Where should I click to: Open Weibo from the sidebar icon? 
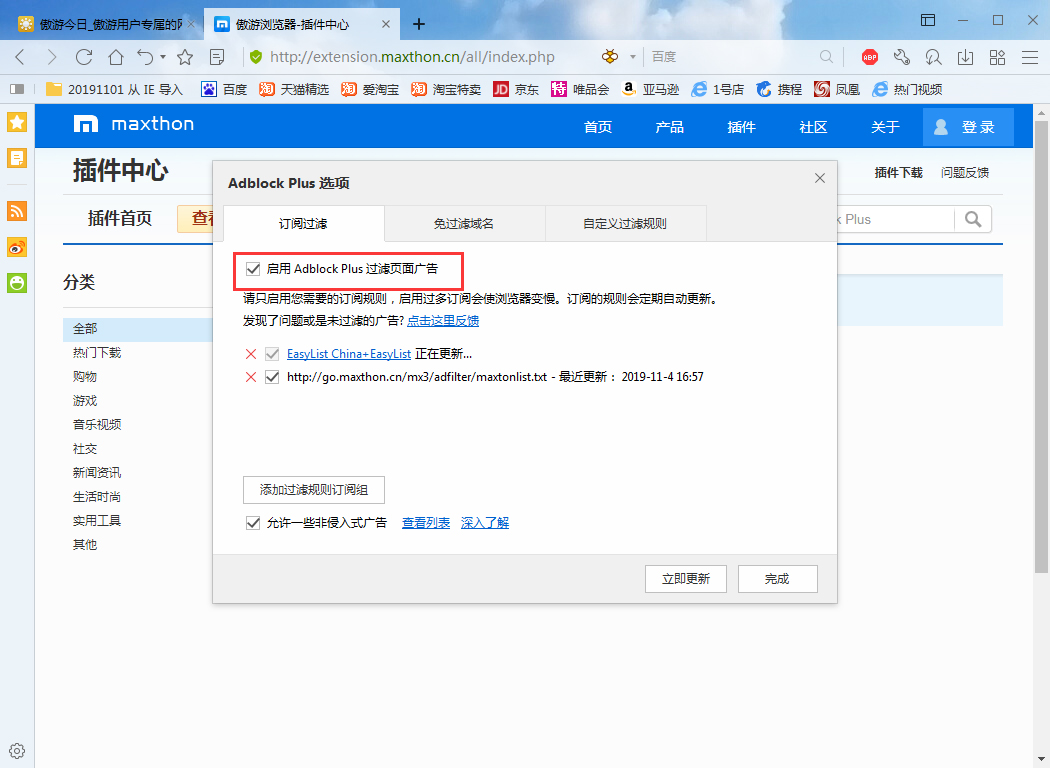tap(16, 247)
